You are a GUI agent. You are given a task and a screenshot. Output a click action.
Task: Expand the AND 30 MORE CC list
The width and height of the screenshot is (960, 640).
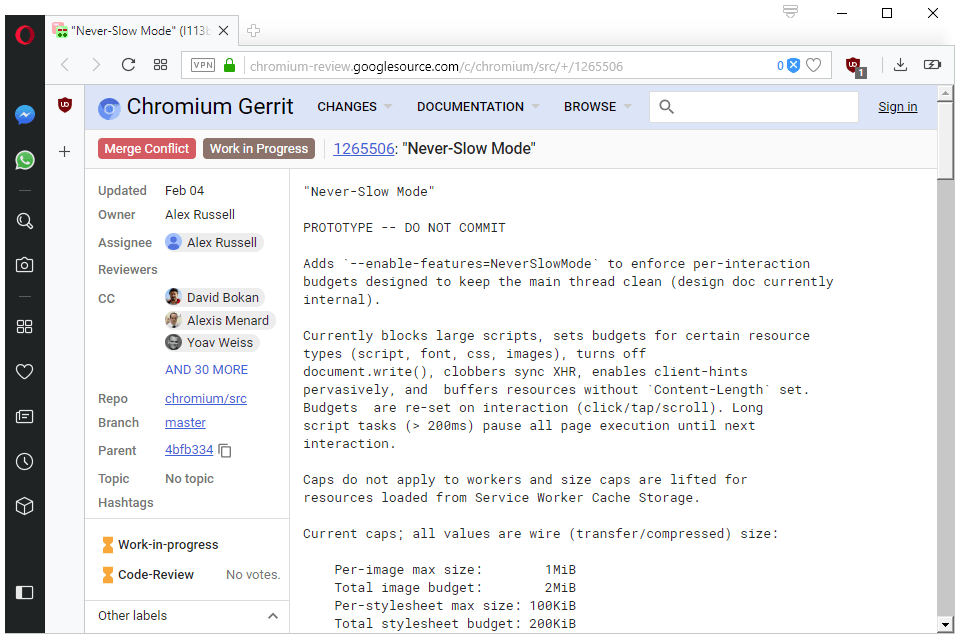(206, 370)
